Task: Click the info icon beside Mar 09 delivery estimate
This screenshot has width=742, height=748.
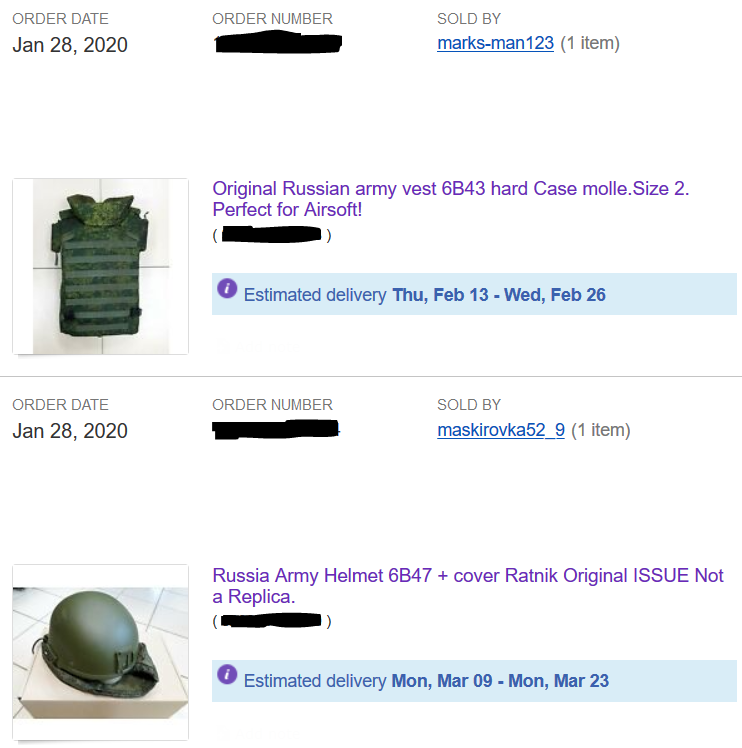Action: pos(227,675)
